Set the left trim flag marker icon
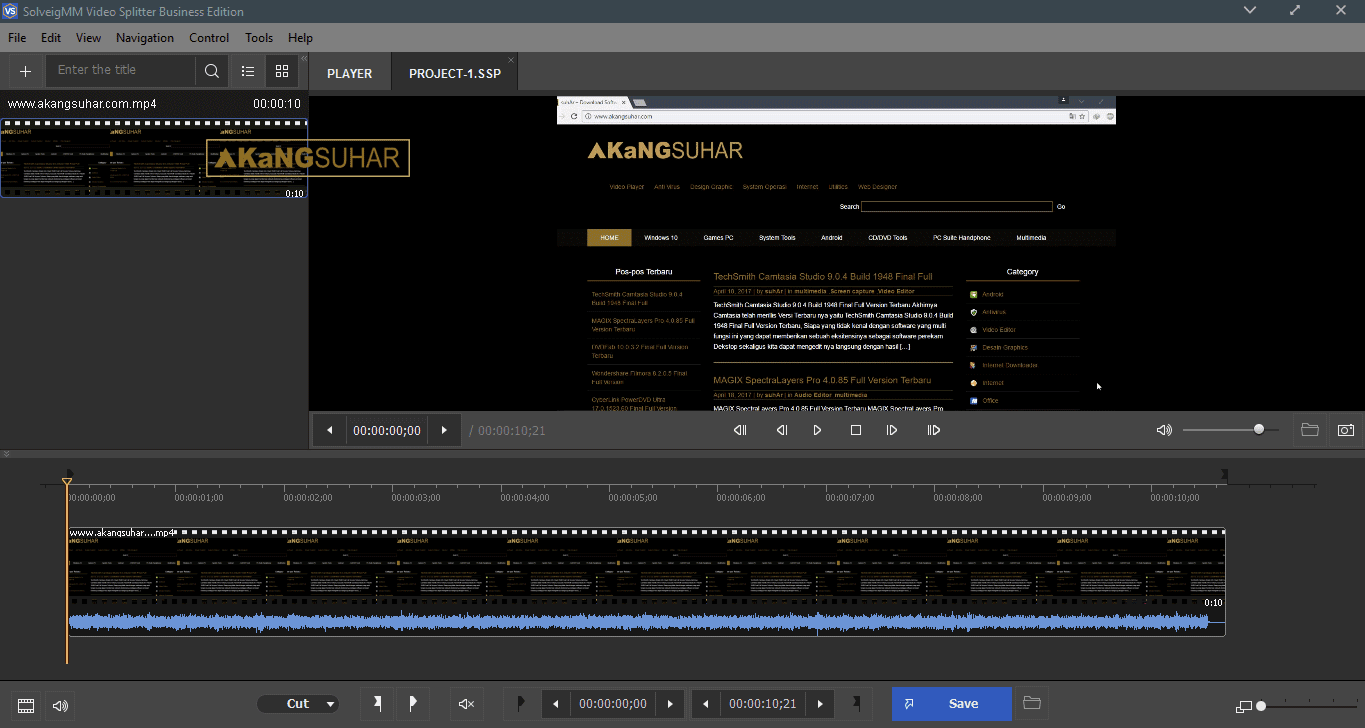The height and width of the screenshot is (728, 1365). coord(377,703)
